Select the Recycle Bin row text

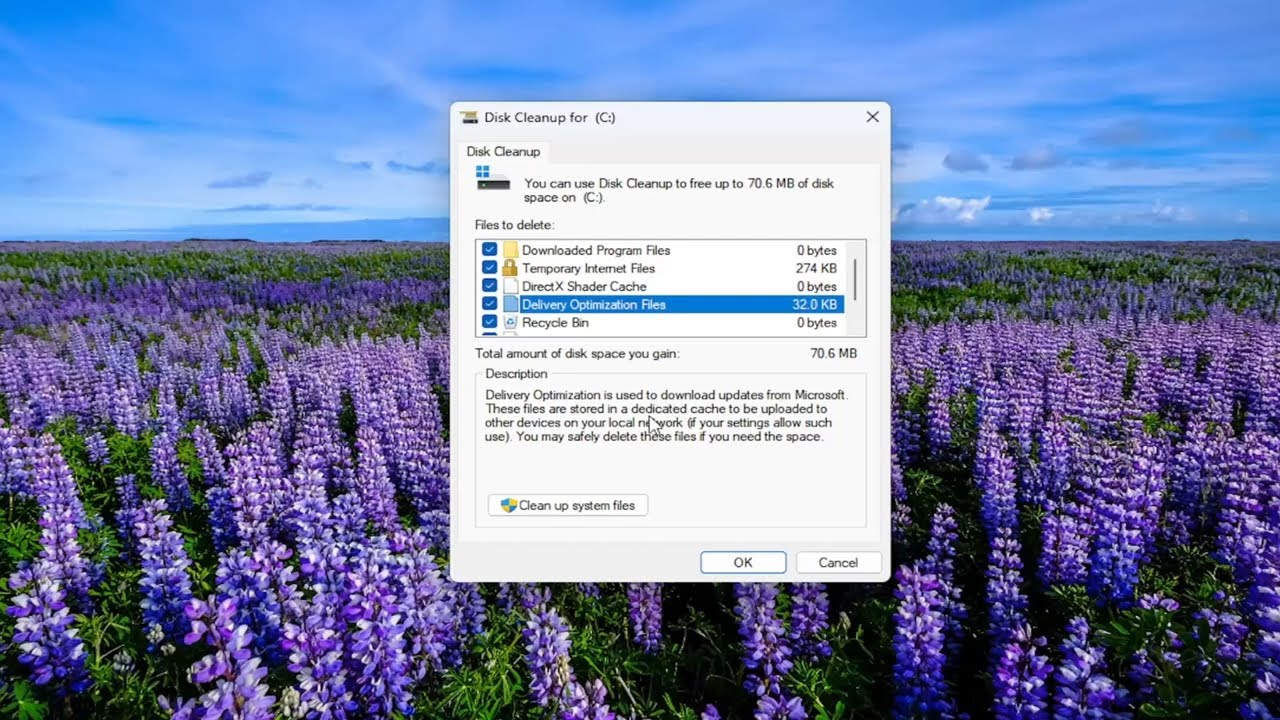(x=555, y=322)
